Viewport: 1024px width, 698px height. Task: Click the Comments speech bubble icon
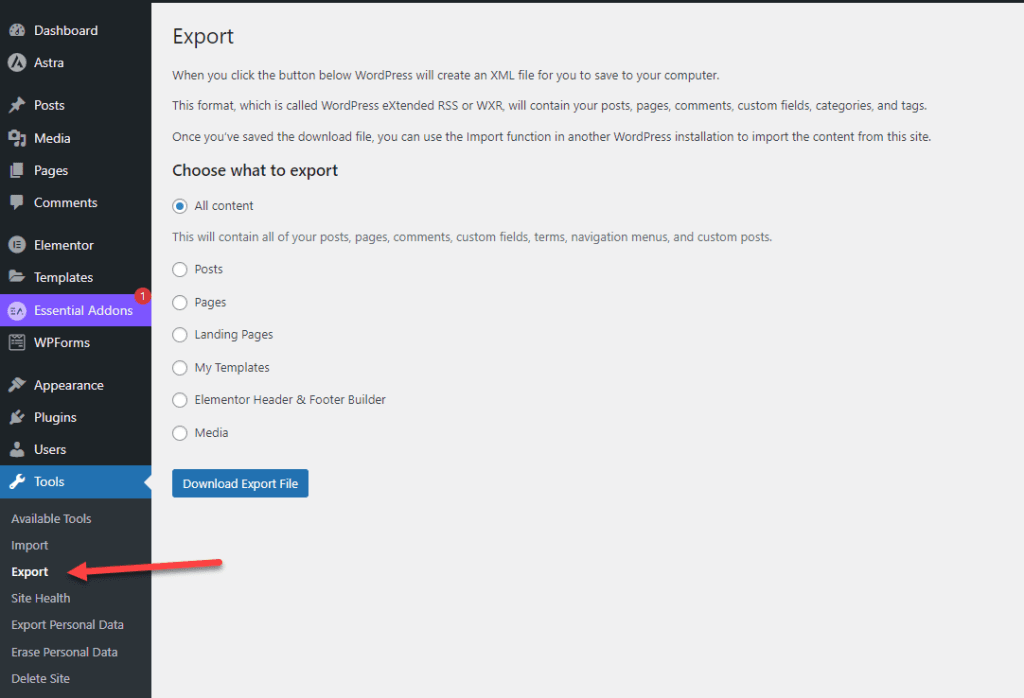(x=17, y=202)
